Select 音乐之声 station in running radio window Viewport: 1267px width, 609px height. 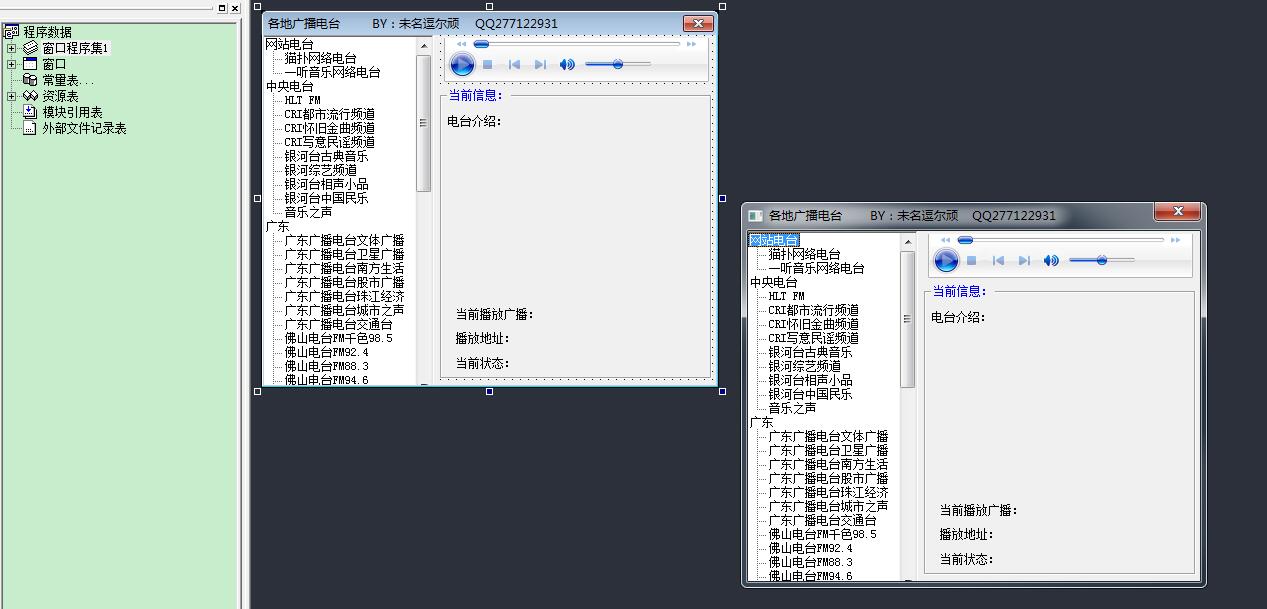tap(792, 408)
